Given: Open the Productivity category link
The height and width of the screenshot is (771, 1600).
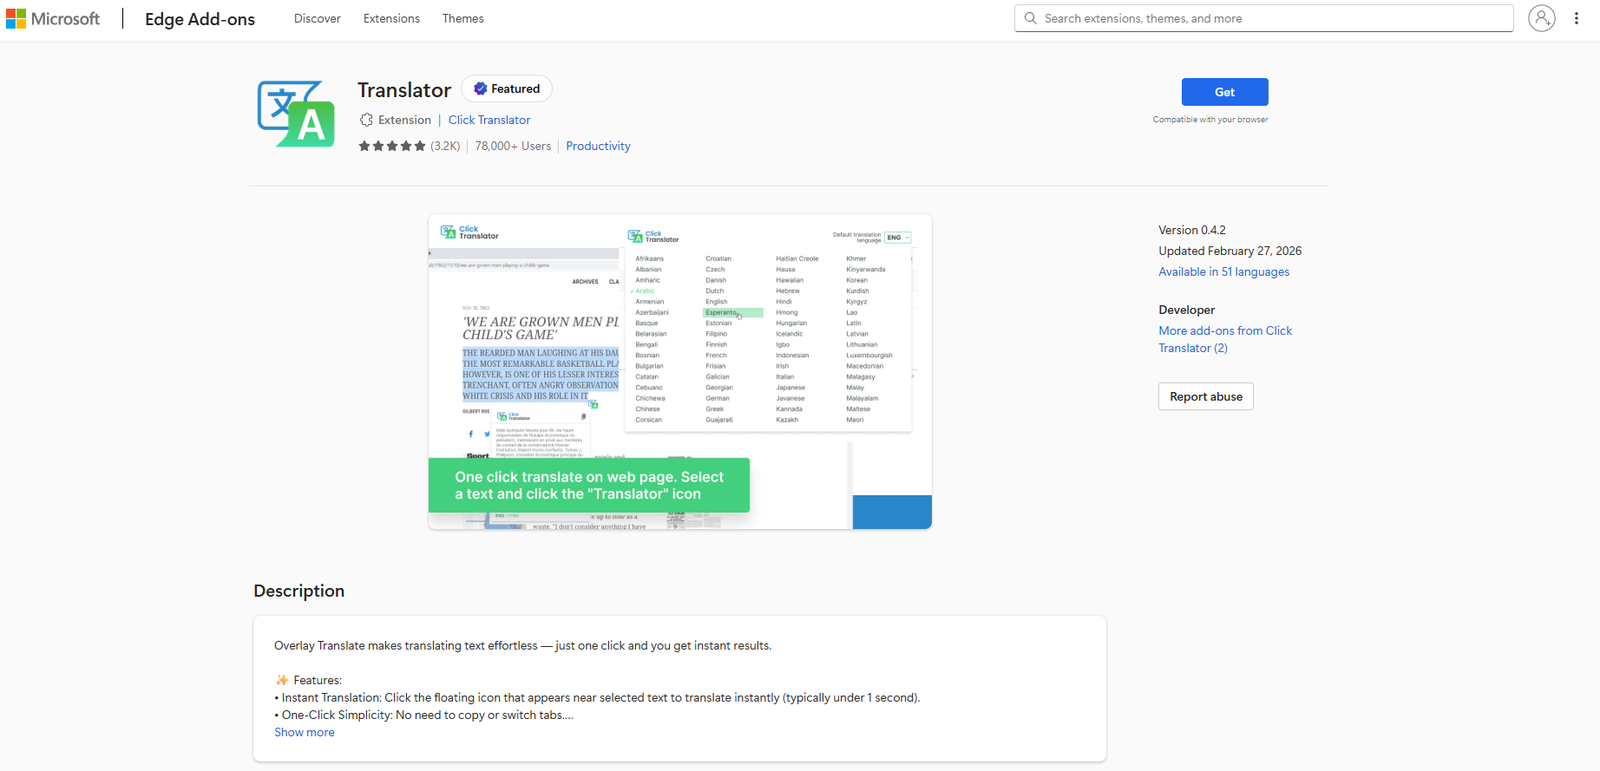Looking at the screenshot, I should click(x=598, y=146).
